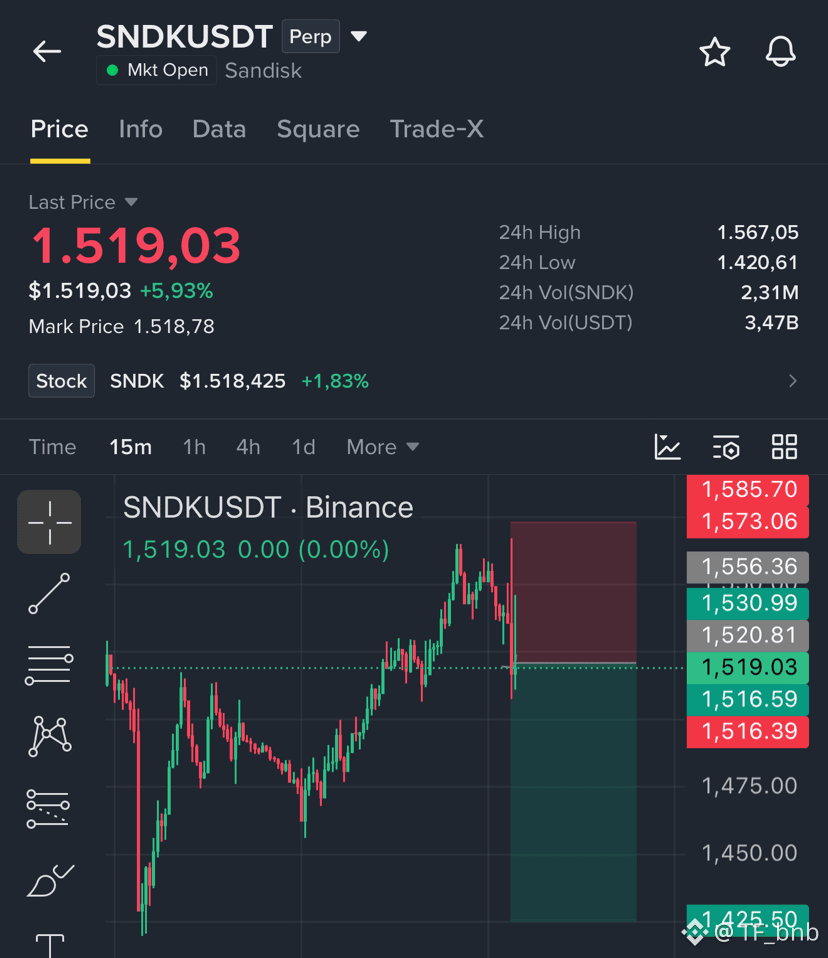
Task: Switch to the Data tab
Action: click(x=219, y=130)
